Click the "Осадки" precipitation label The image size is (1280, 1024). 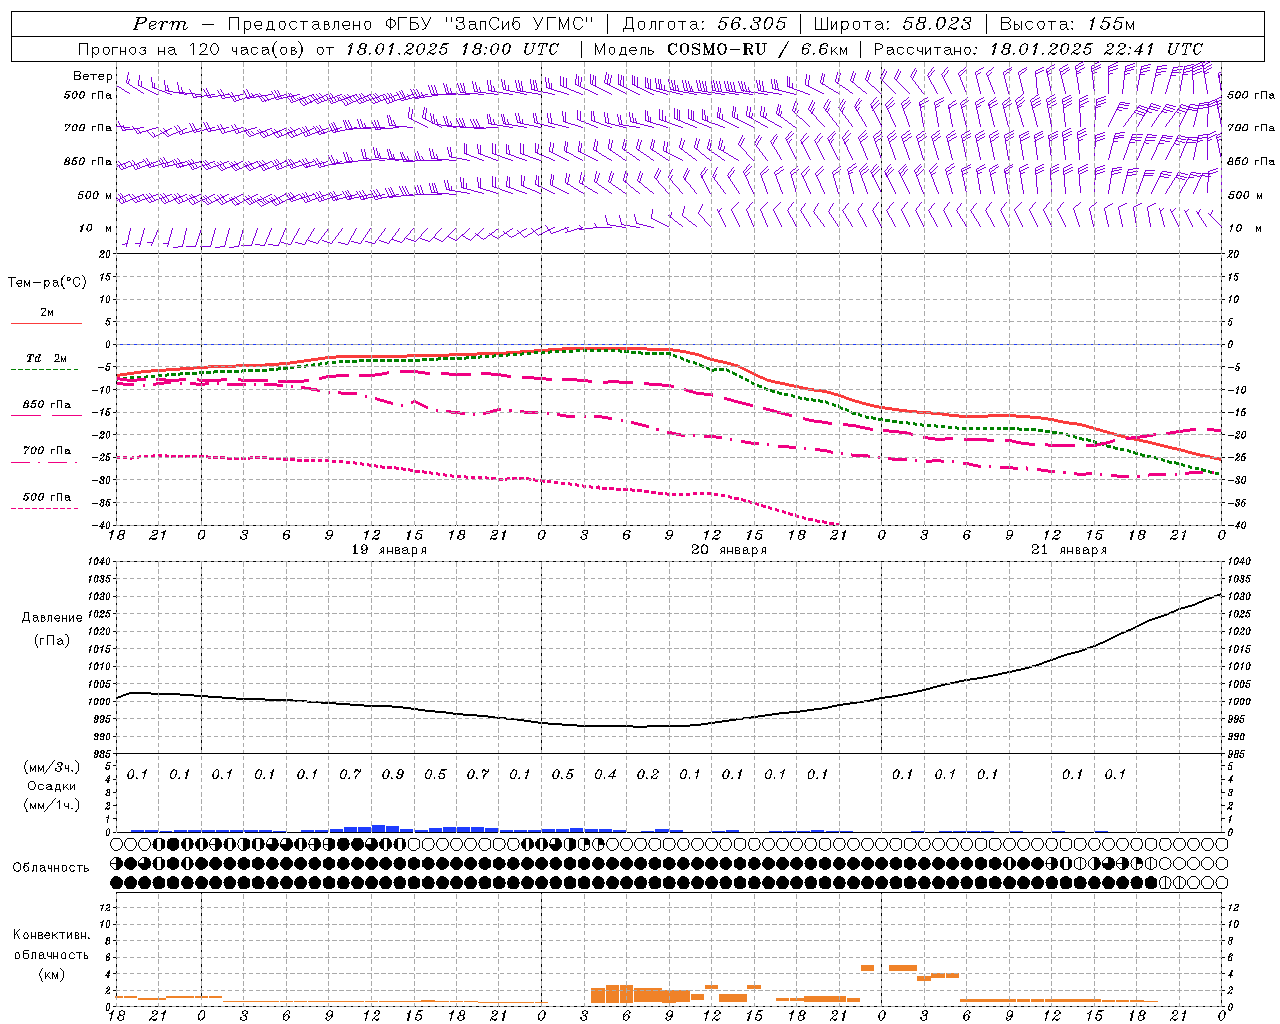(52, 786)
